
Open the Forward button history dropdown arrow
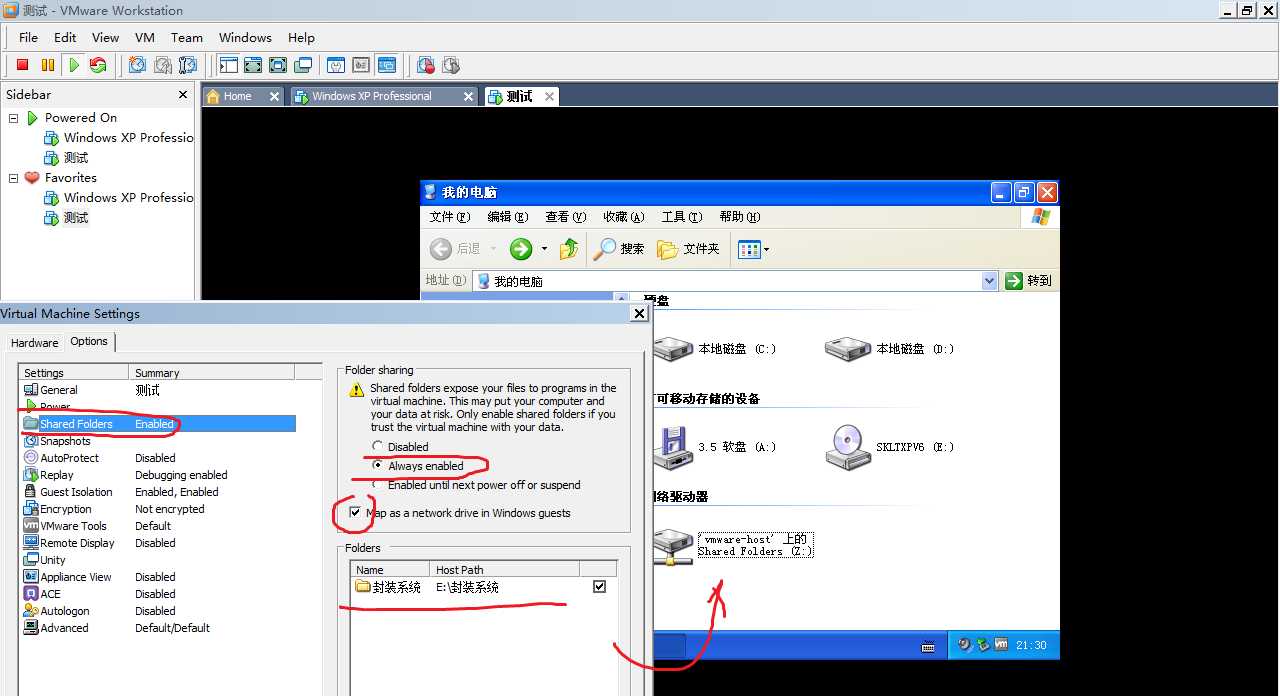click(544, 249)
